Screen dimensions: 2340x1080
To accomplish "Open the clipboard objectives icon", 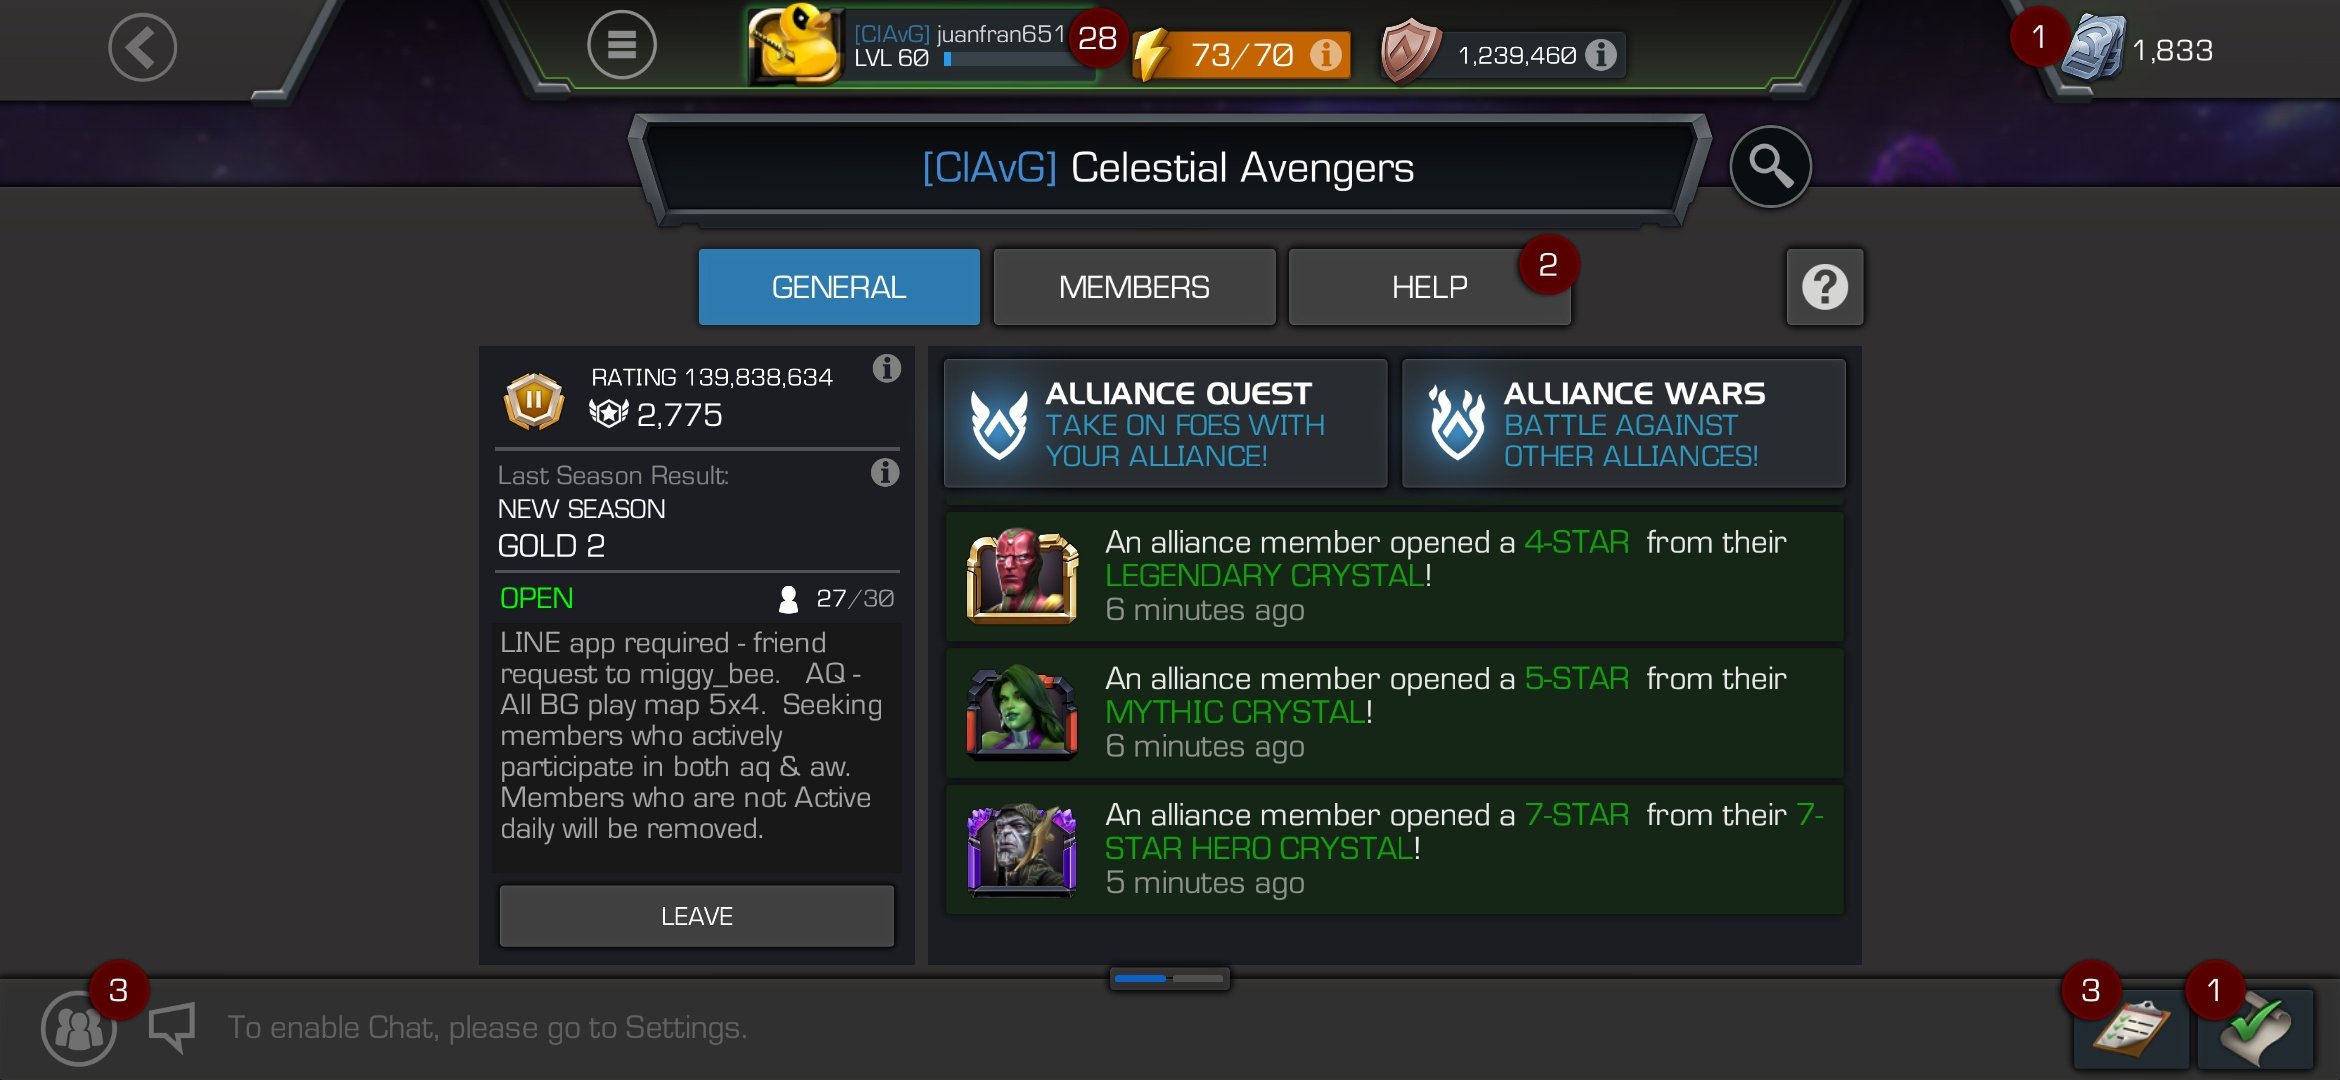I will click(x=2130, y=1028).
